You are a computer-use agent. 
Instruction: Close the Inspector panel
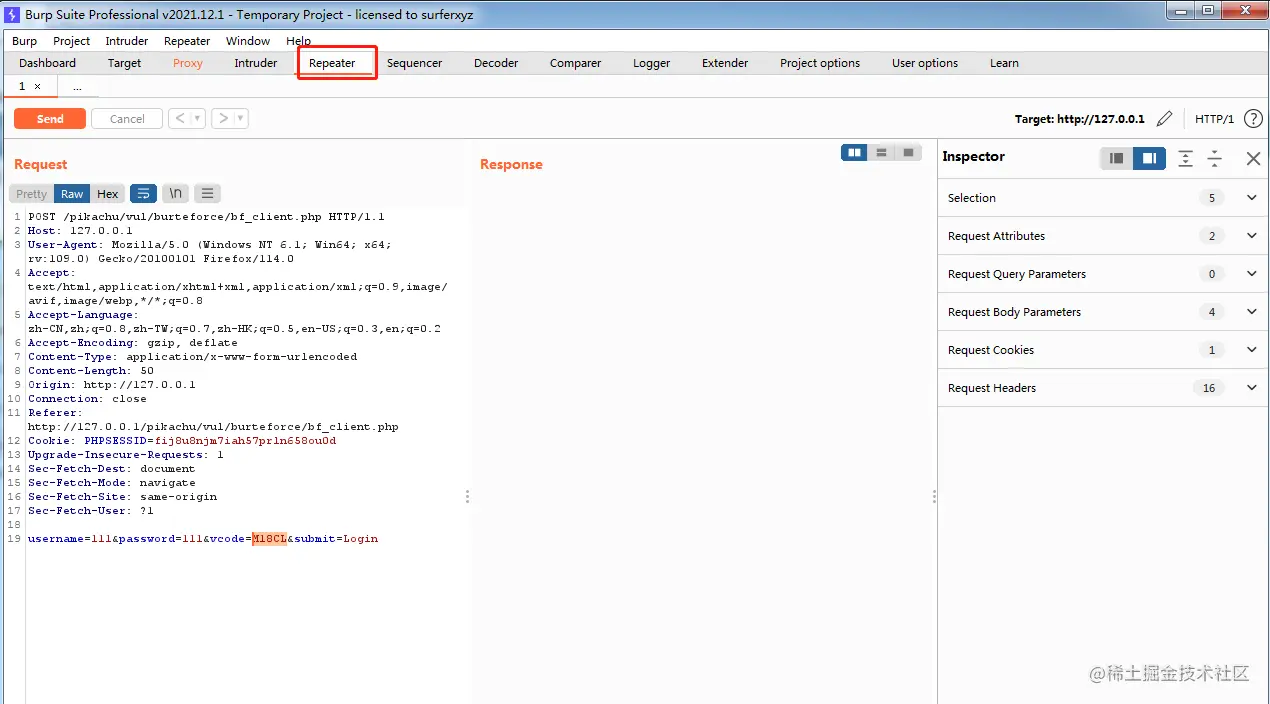pyautogui.click(x=1253, y=158)
